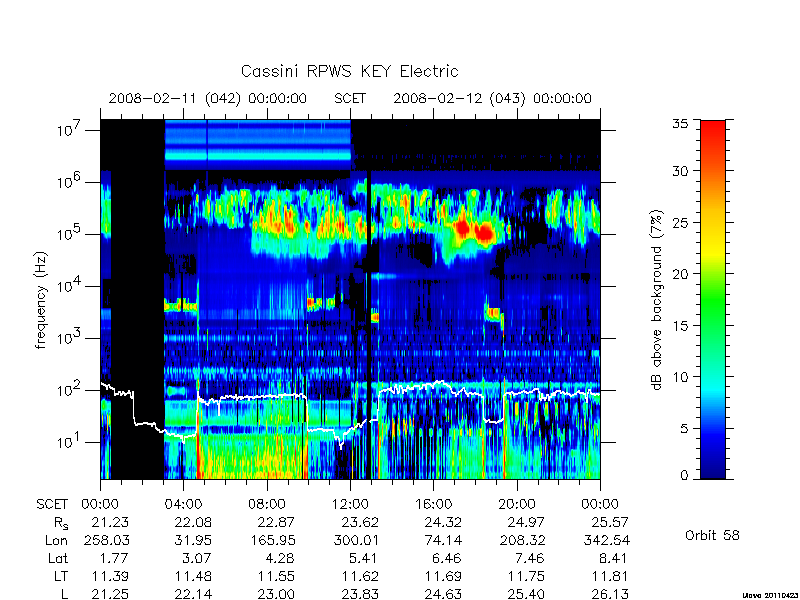Click the L value '23.00'
Screen dimensions: 800x600
pyautogui.click(x=277, y=594)
